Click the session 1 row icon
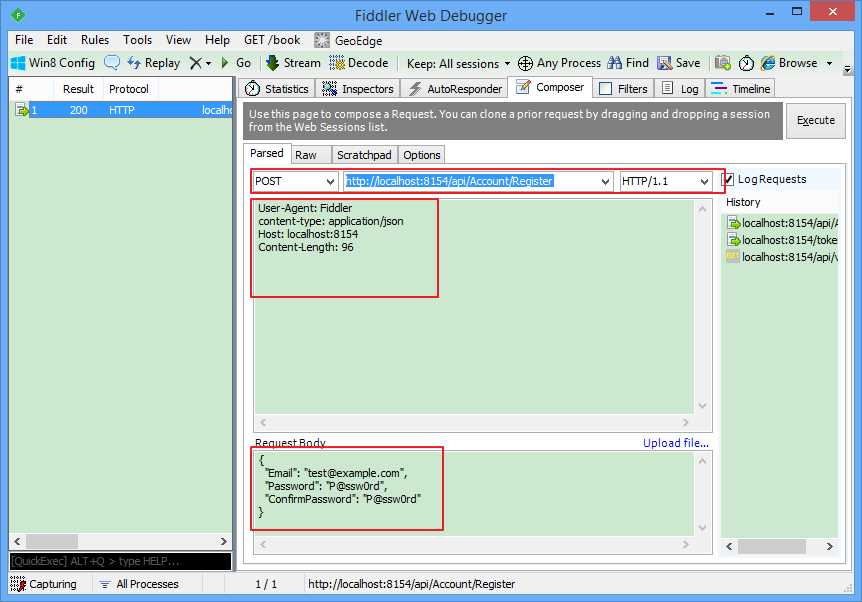Viewport: 862px width, 602px height. 22,110
